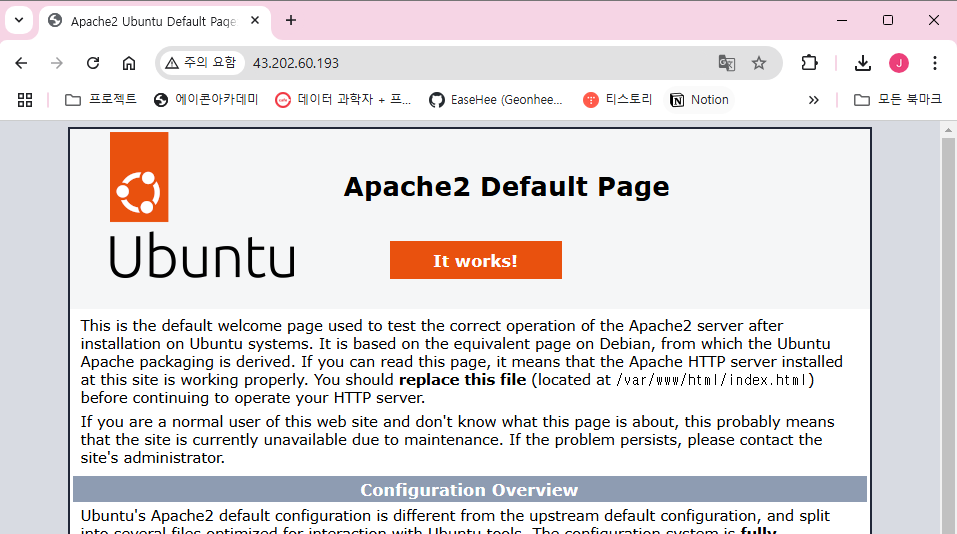957x534 pixels.
Task: Open the apps grid shortcut
Action: 25,99
